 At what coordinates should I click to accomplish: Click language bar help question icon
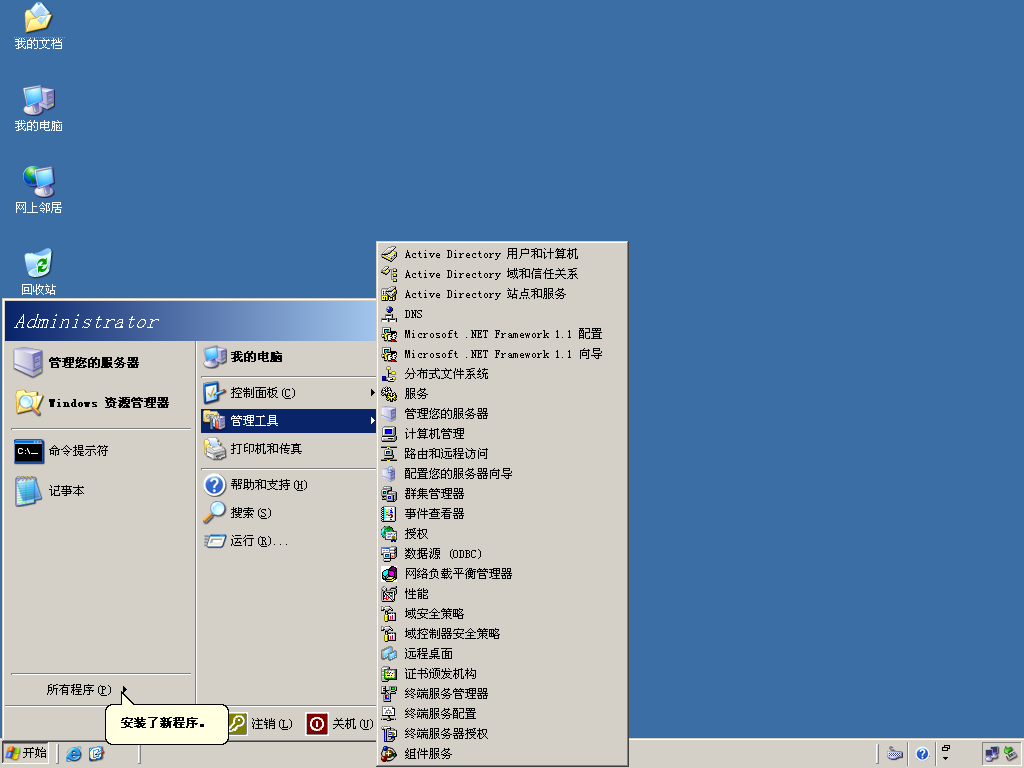[922, 754]
